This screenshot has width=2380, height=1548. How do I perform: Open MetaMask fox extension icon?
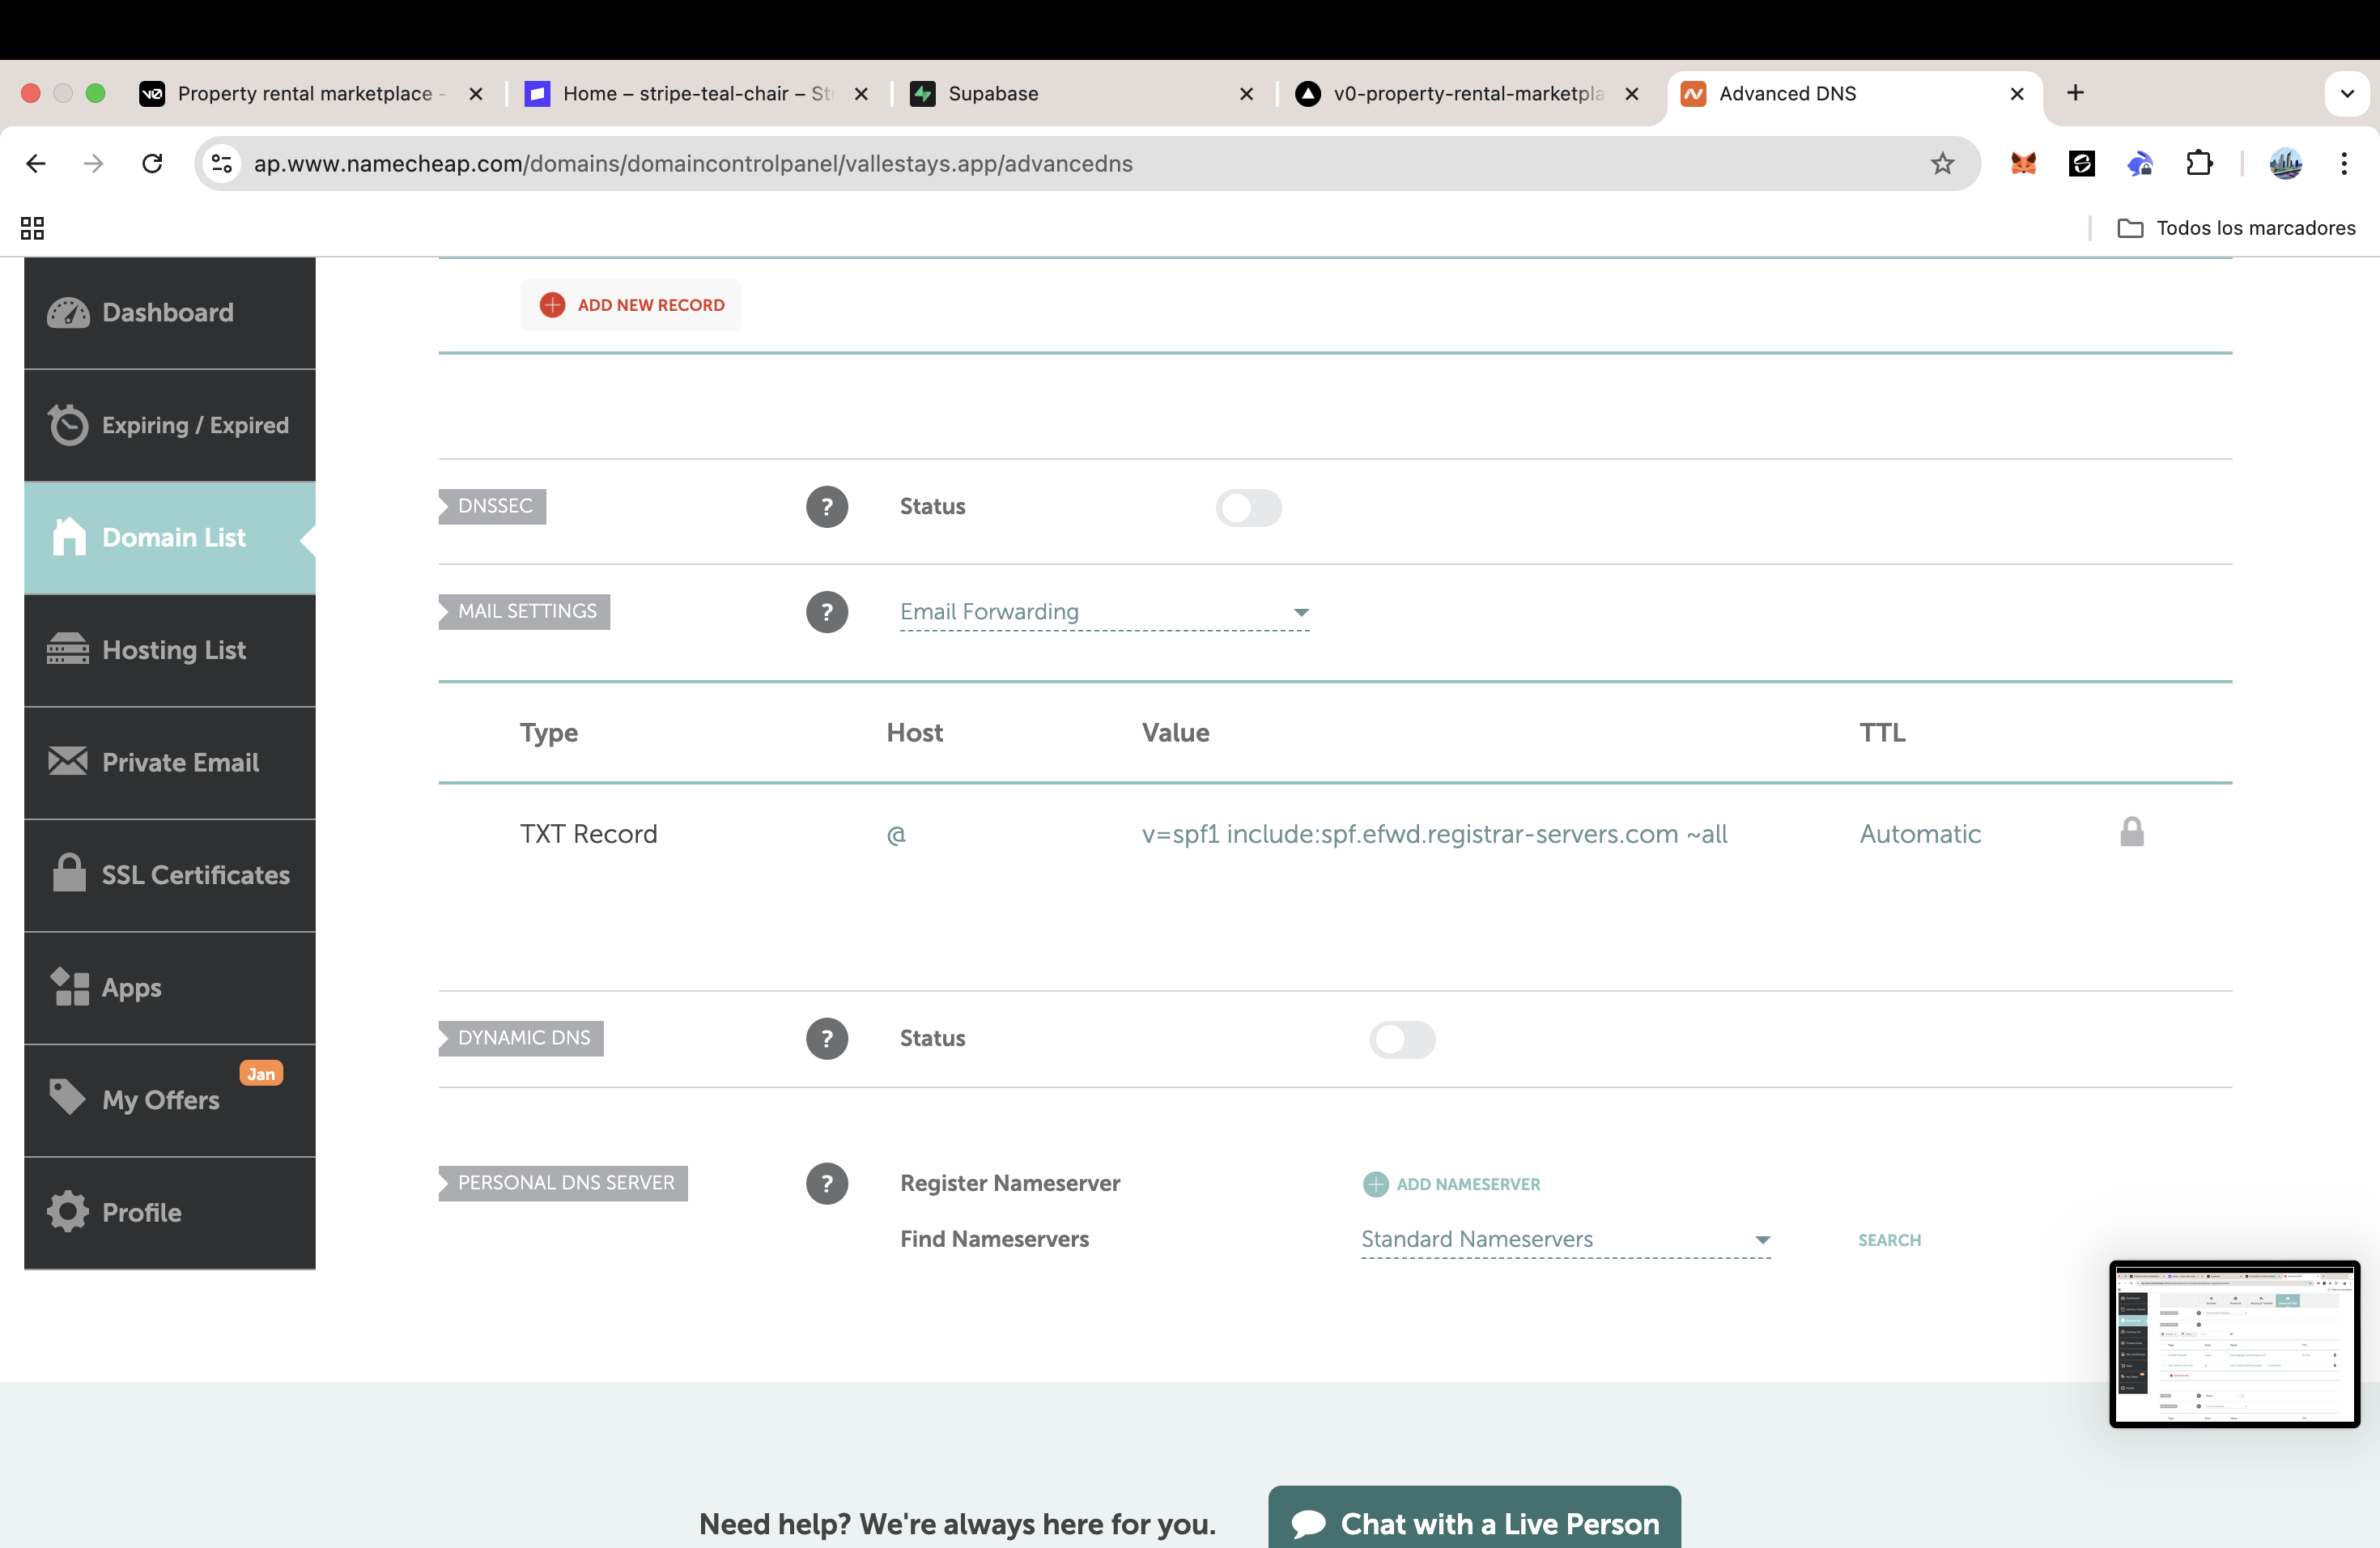click(x=2023, y=163)
